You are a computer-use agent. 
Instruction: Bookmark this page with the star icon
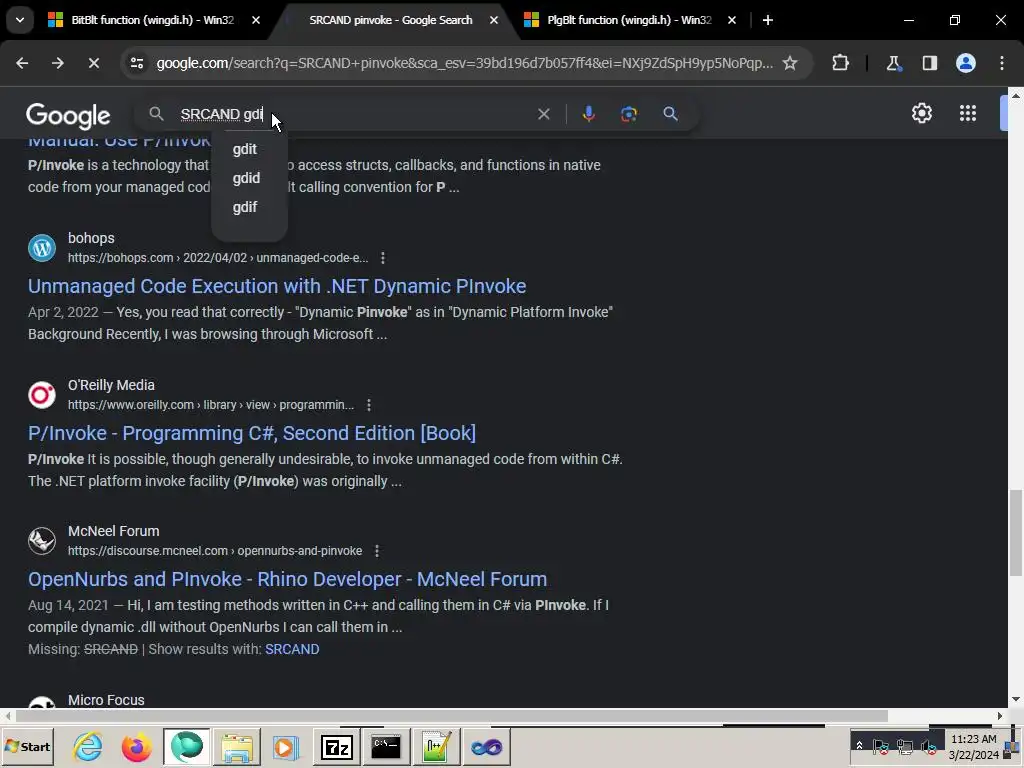tap(790, 63)
